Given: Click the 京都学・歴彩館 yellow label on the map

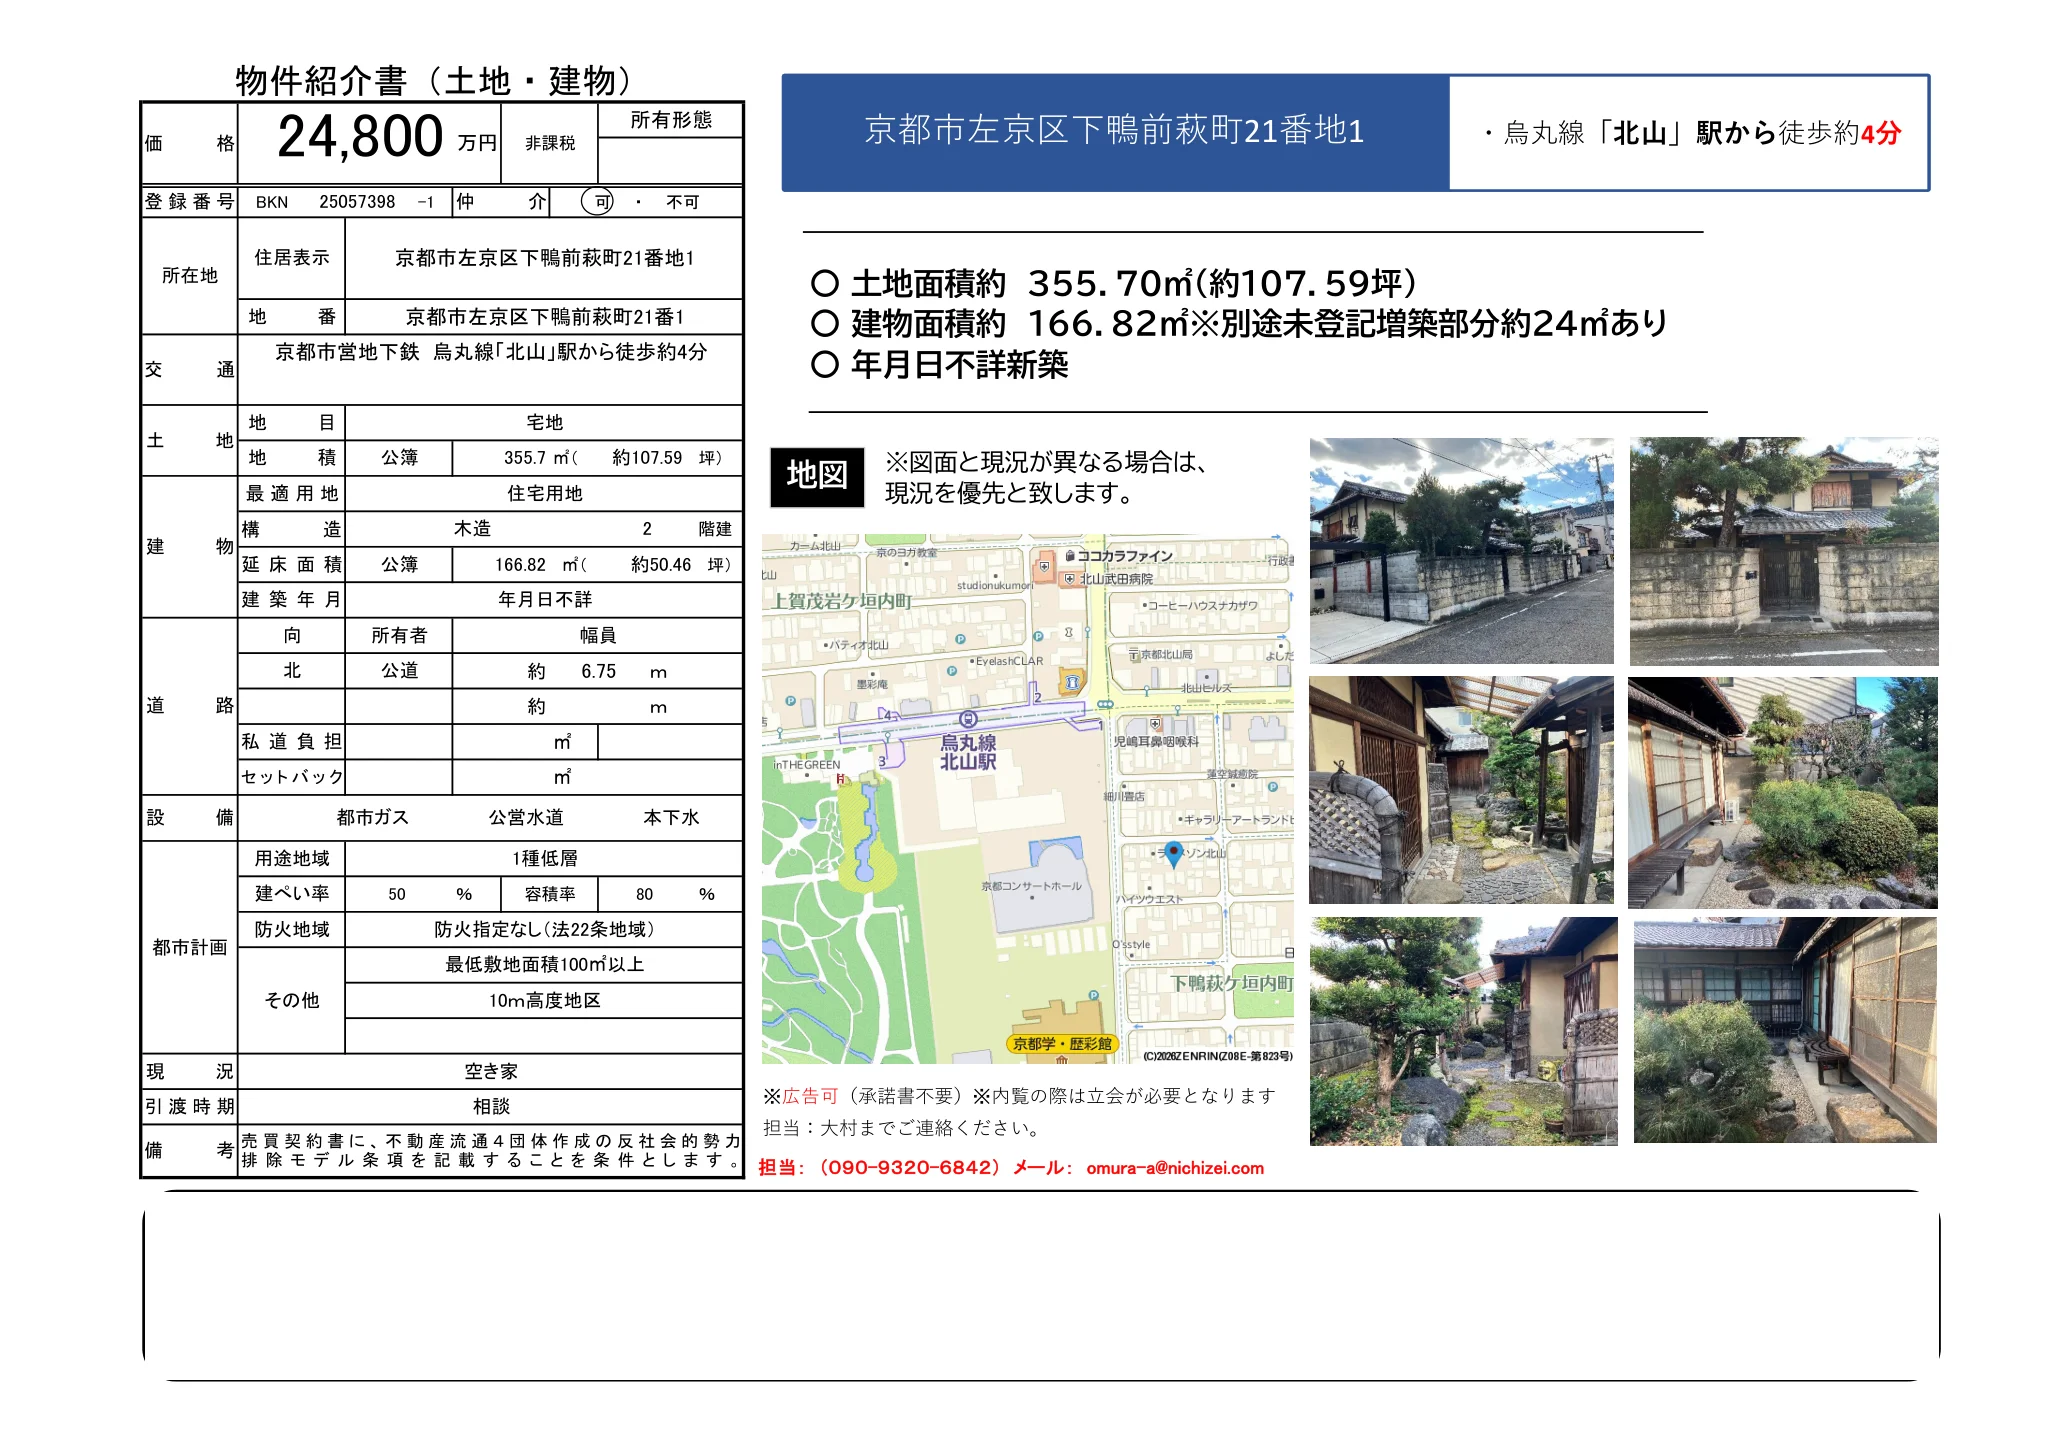Looking at the screenshot, I should pos(1061,1043).
